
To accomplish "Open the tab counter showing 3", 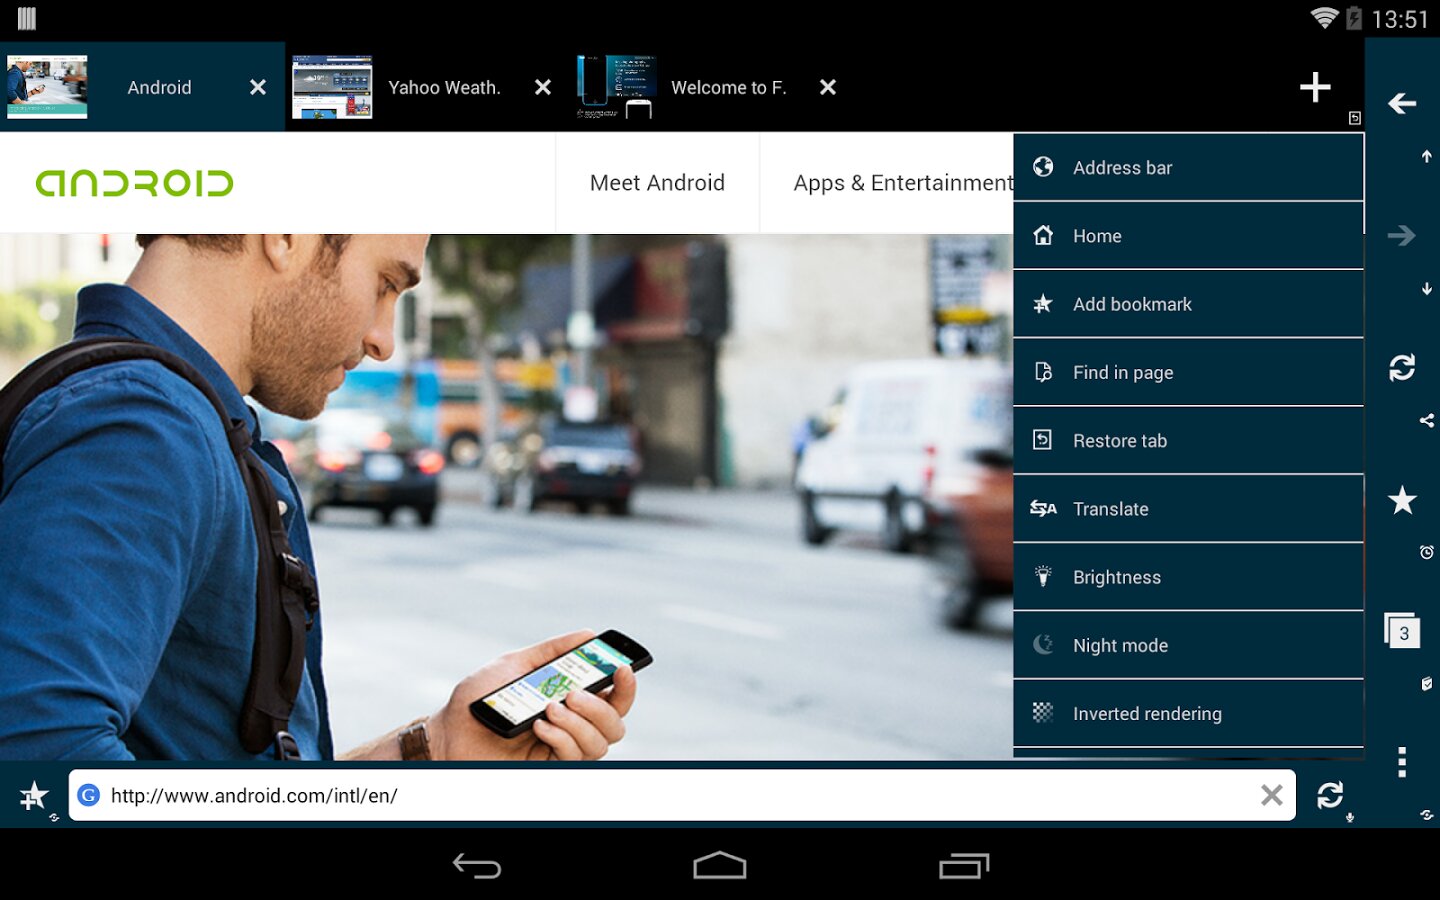I will pyautogui.click(x=1402, y=632).
